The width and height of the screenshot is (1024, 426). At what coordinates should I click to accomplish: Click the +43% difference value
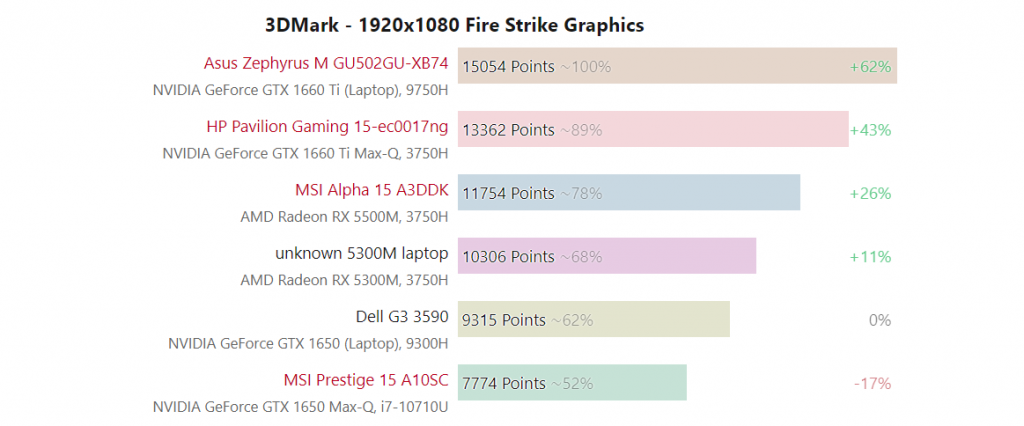[870, 130]
